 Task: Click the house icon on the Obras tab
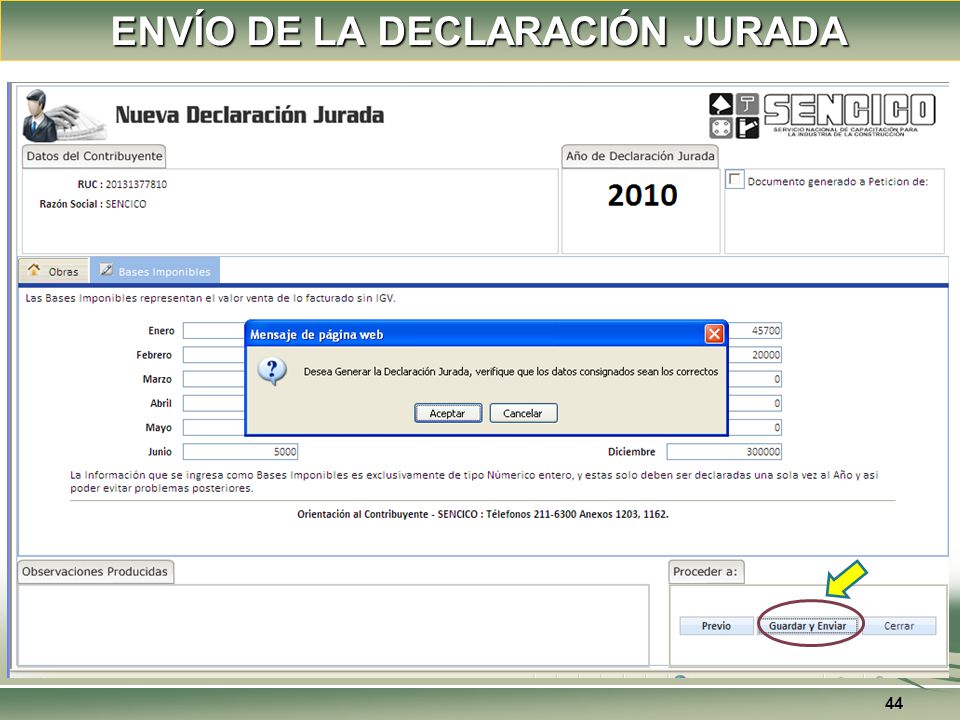34,270
